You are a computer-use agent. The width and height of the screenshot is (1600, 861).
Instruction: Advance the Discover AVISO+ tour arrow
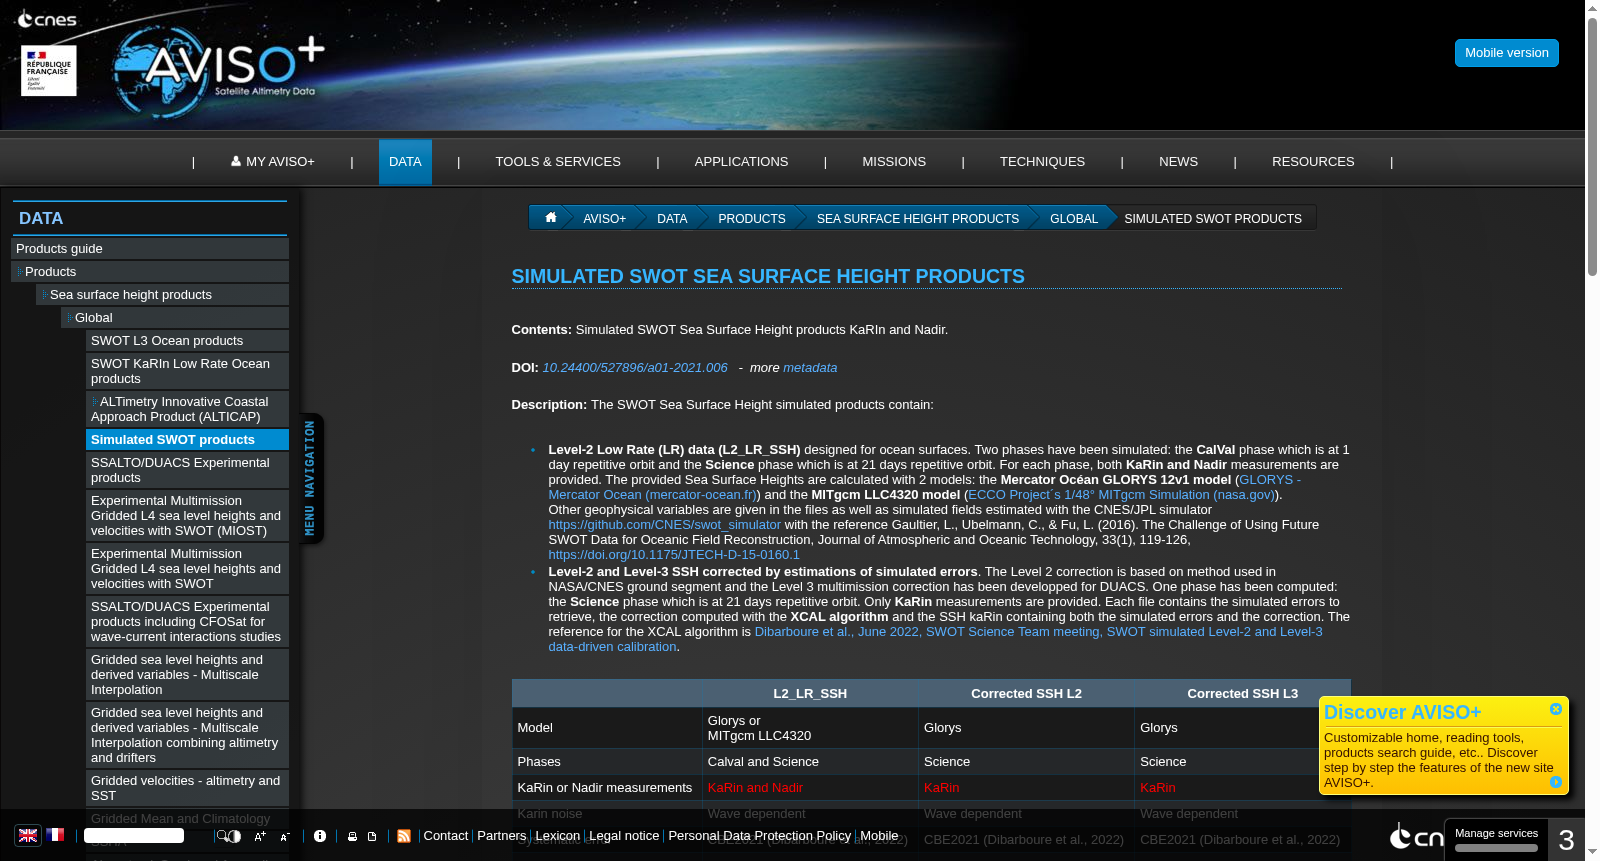tap(1556, 782)
